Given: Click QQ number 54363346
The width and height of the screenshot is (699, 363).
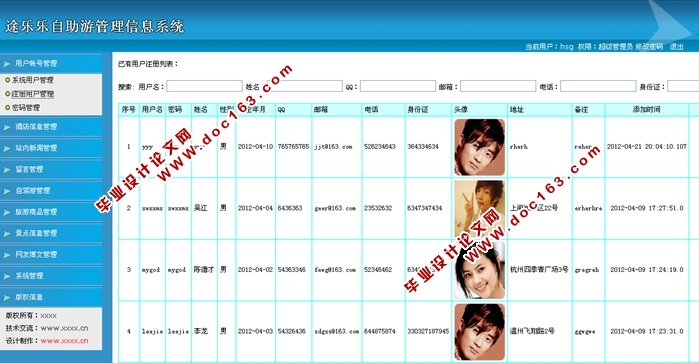Looking at the screenshot, I should (x=292, y=270).
